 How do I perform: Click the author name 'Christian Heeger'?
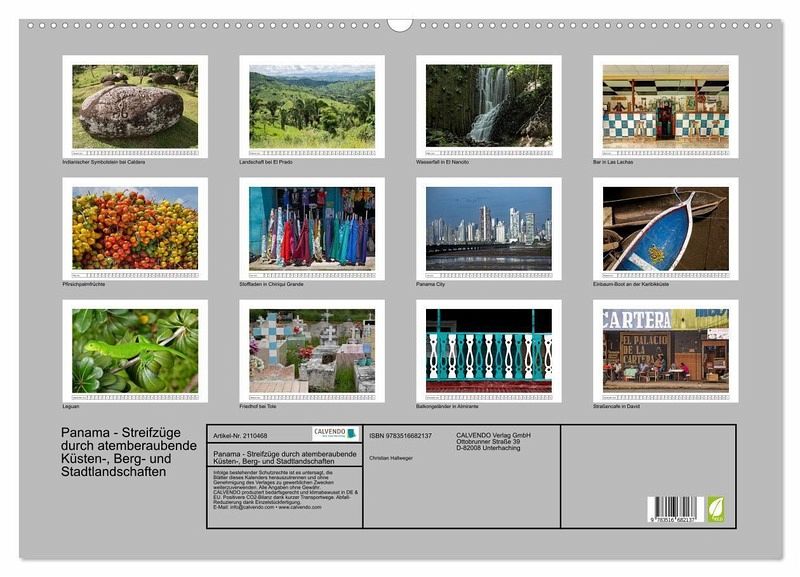point(391,458)
